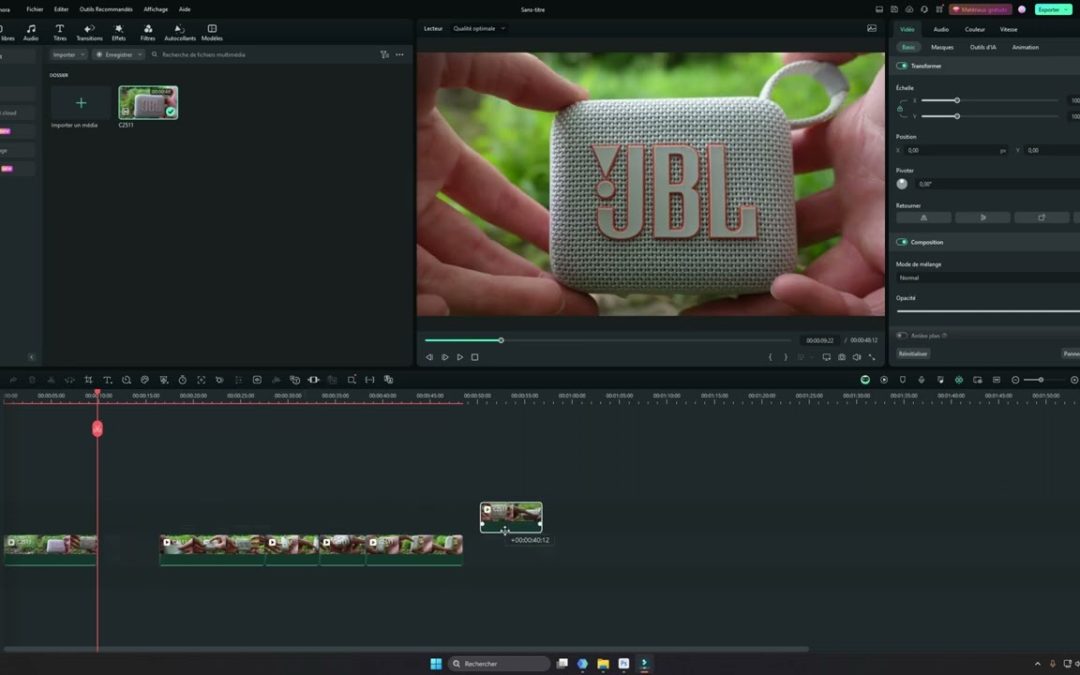Set mark-in point with left brace icon
Screen dimensions: 1080x675
[x=770, y=357]
